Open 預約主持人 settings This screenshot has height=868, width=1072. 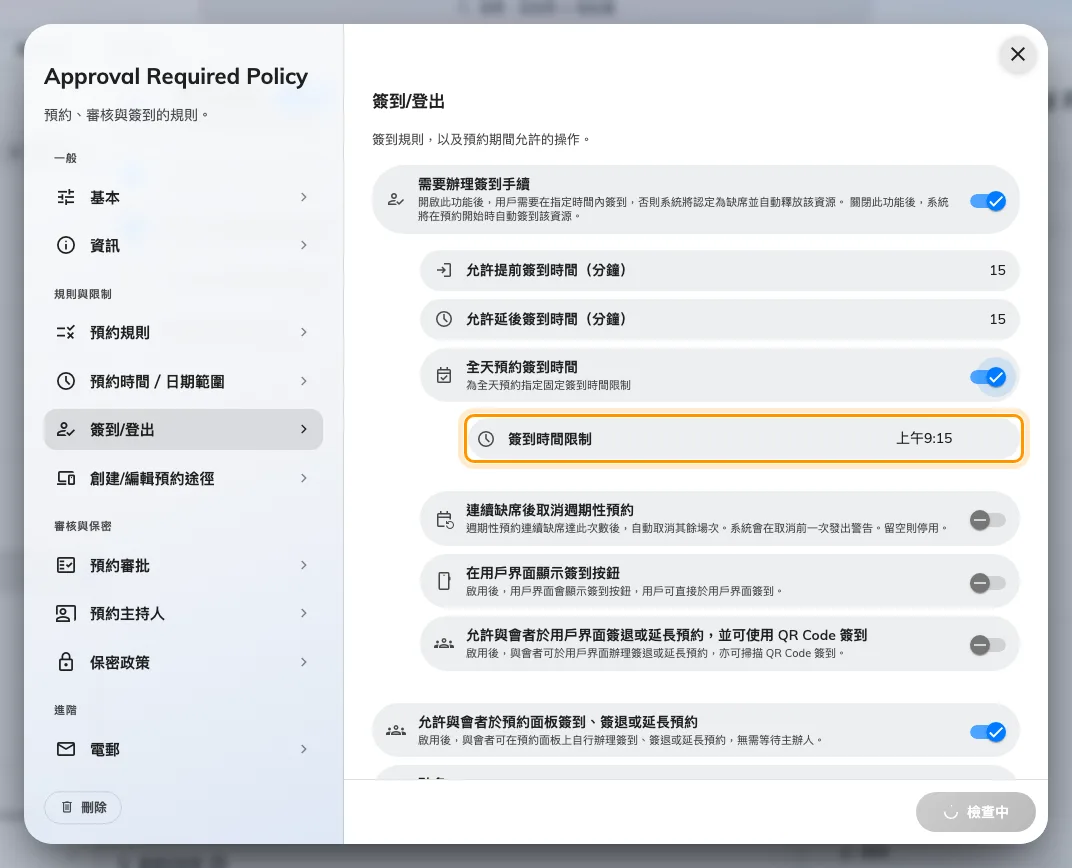(x=183, y=613)
